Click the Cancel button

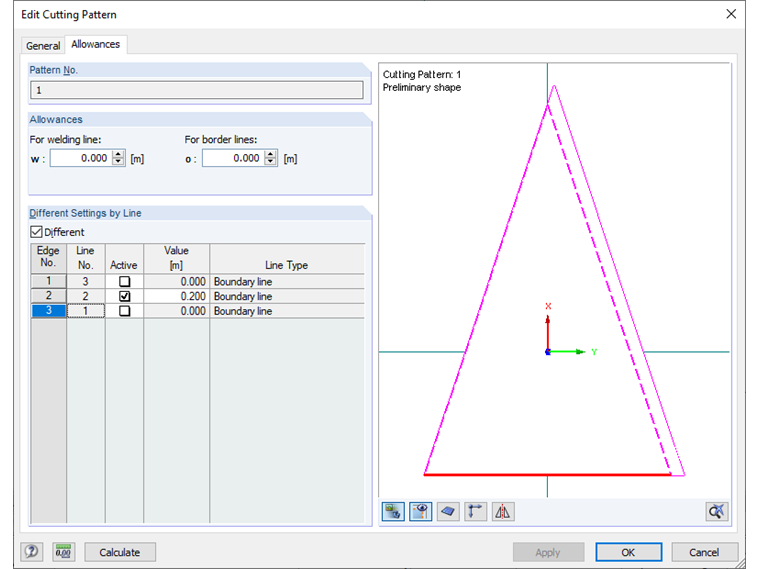(x=704, y=552)
